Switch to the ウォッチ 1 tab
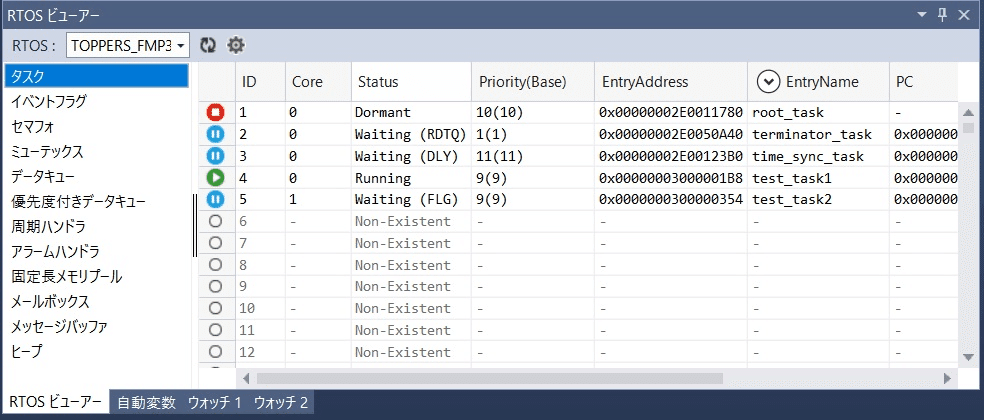 click(215, 403)
